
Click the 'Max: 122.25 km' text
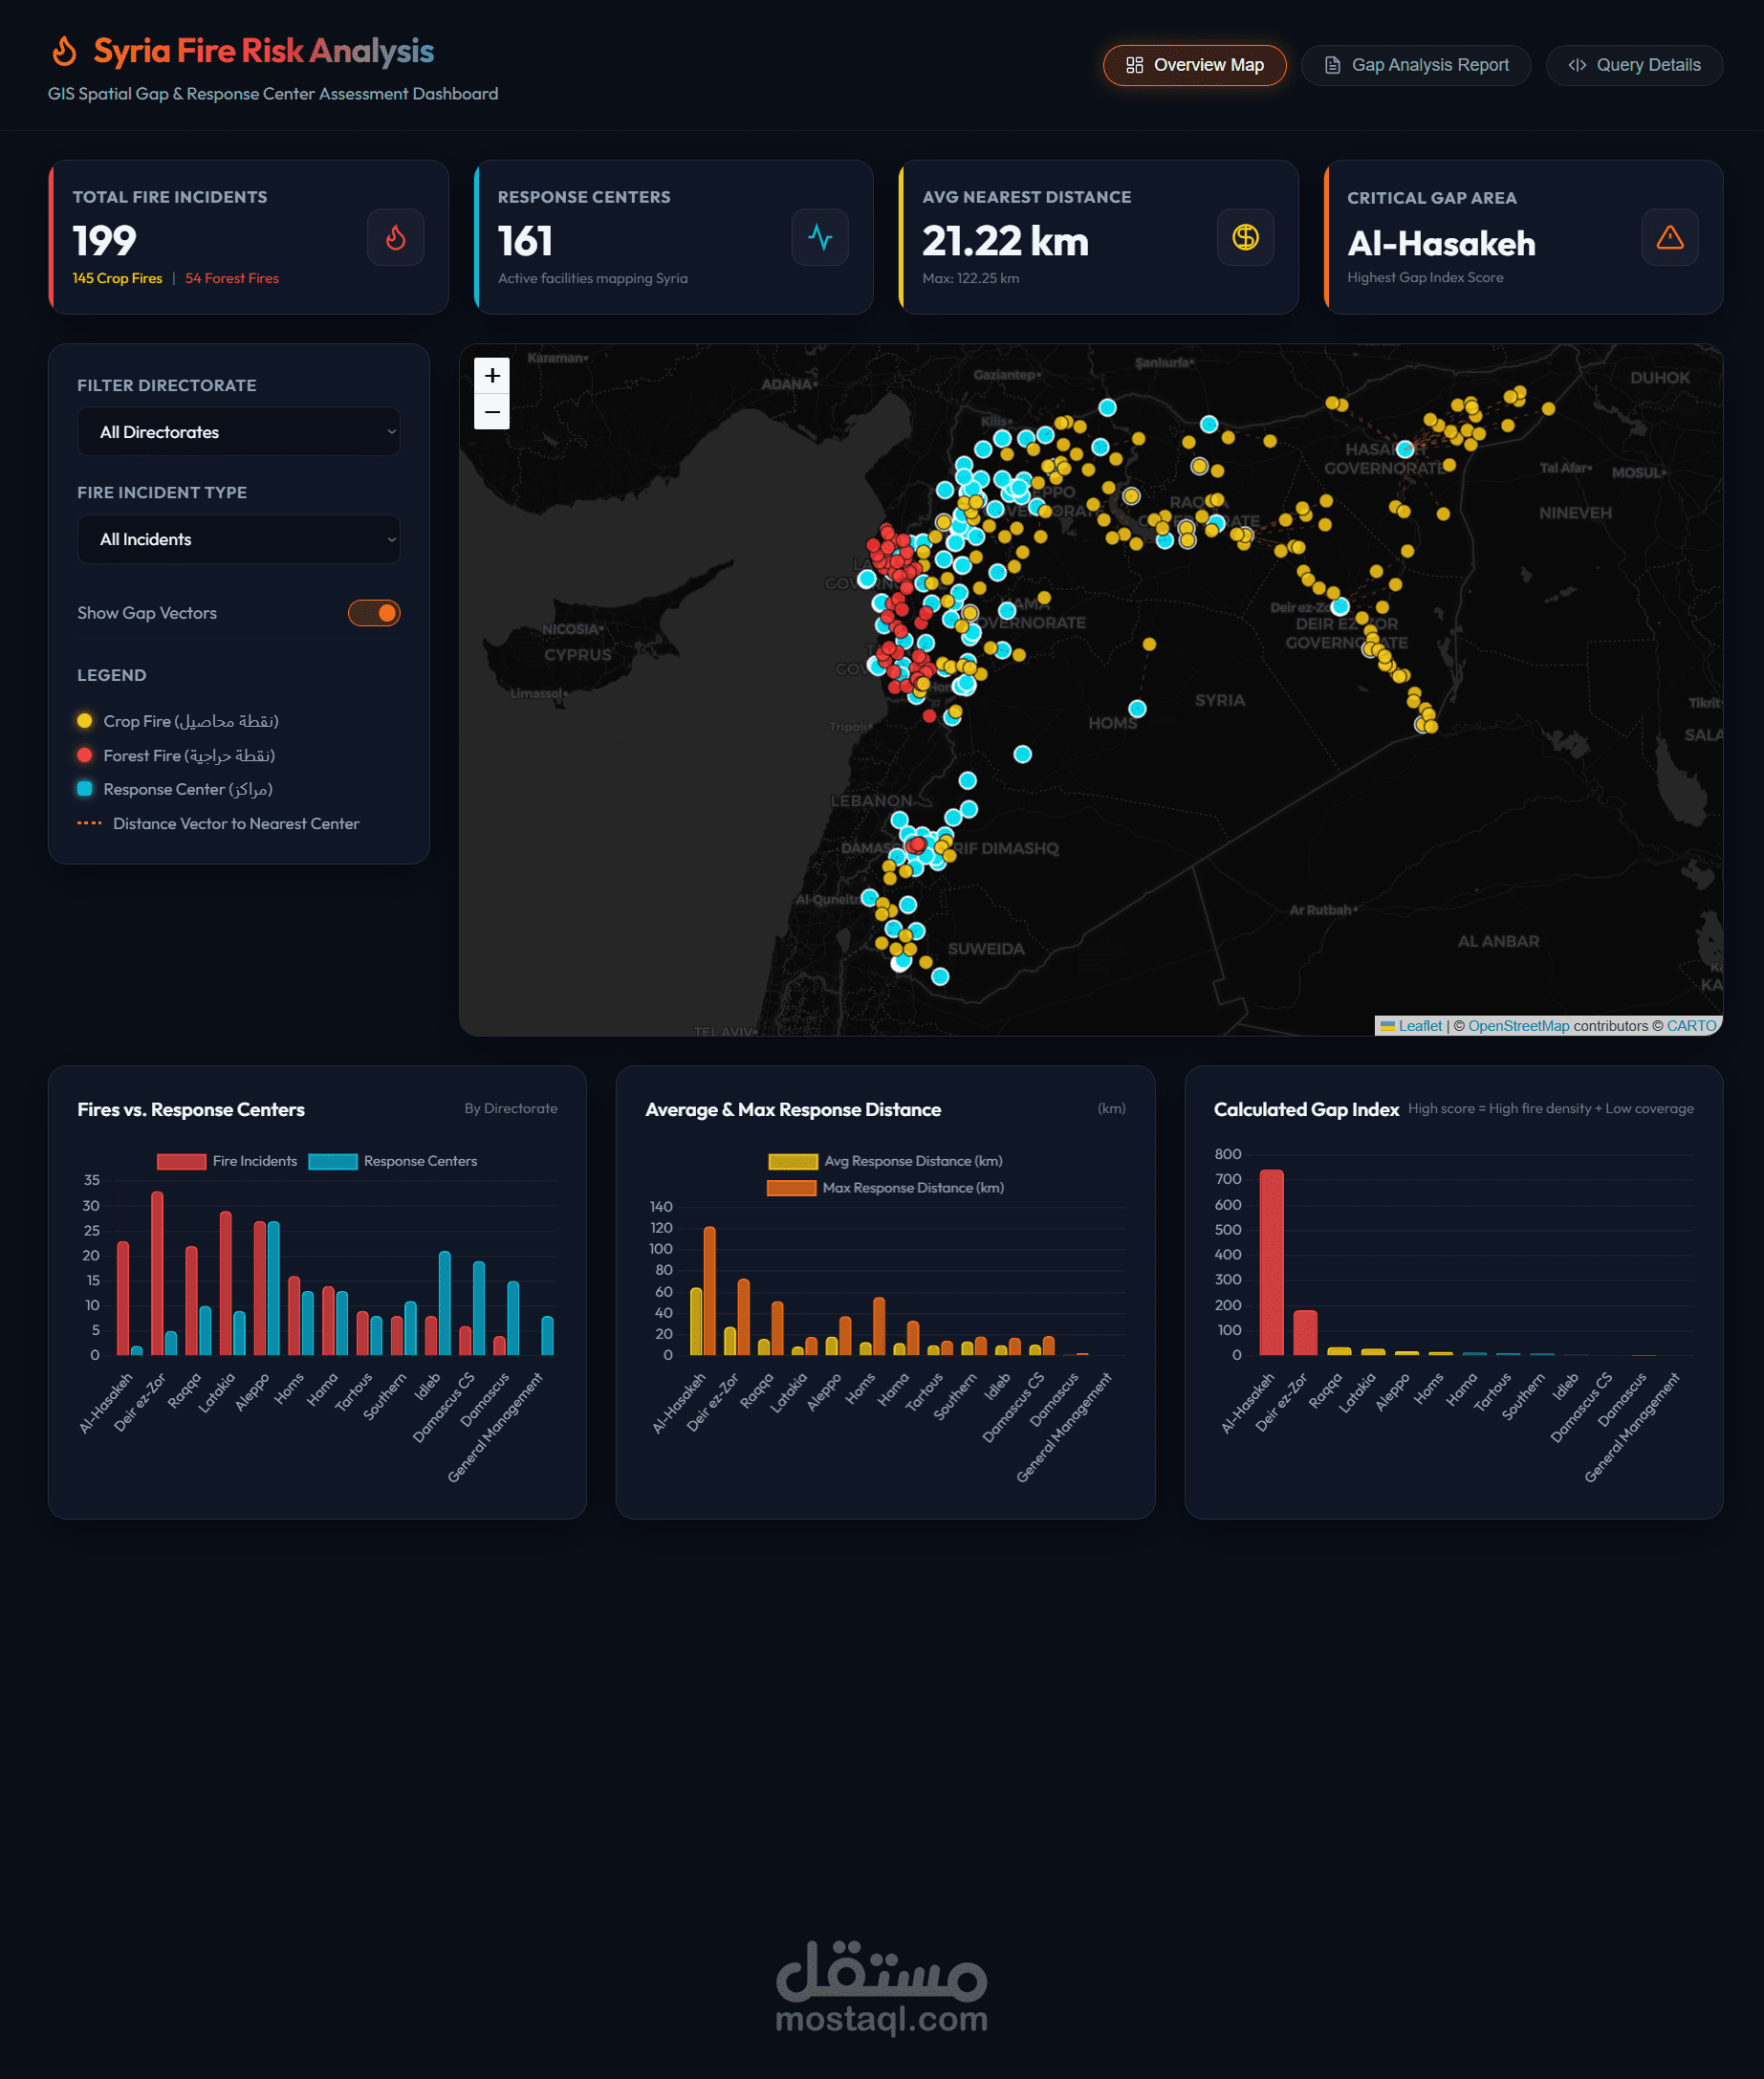point(970,278)
